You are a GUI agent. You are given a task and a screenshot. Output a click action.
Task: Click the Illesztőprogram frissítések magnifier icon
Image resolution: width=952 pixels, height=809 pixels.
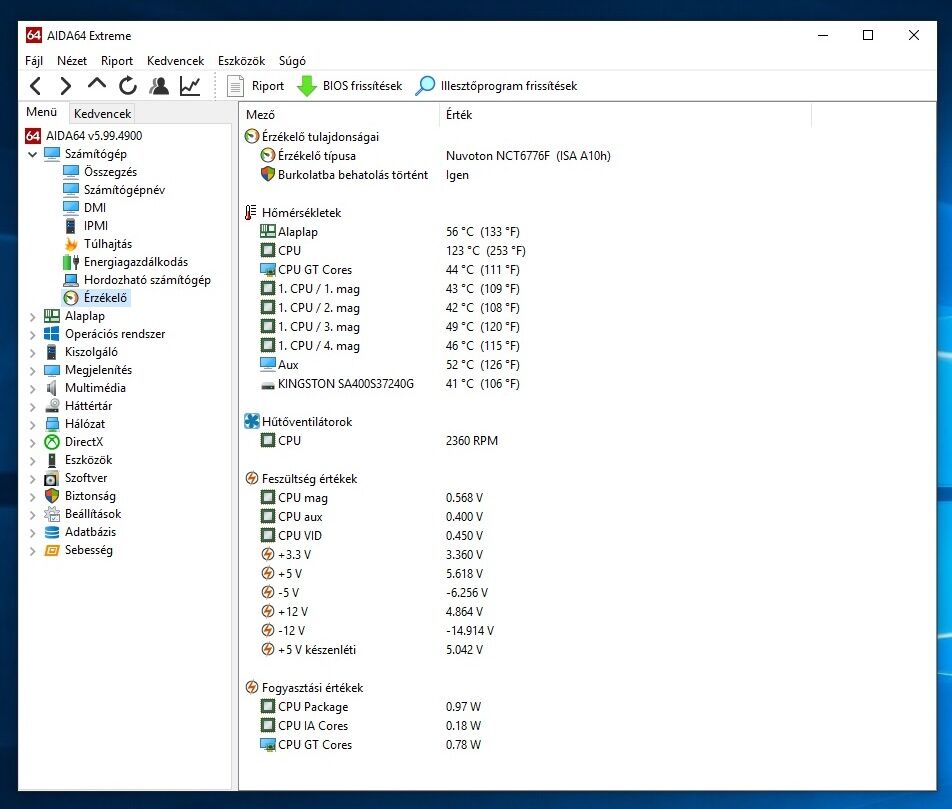[x=425, y=86]
